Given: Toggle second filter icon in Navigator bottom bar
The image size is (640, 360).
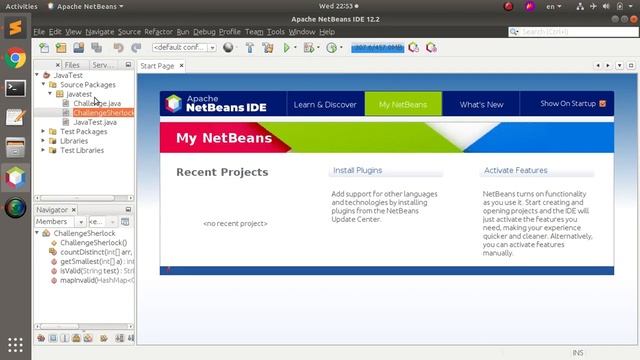Looking at the screenshot, I should (53, 338).
